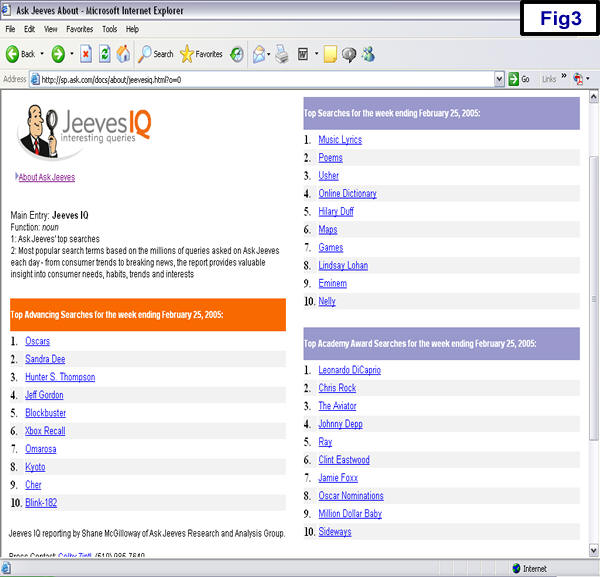Viewport: 600px width, 577px height.
Task: Click the IE icon in title bar
Action: tap(6, 10)
